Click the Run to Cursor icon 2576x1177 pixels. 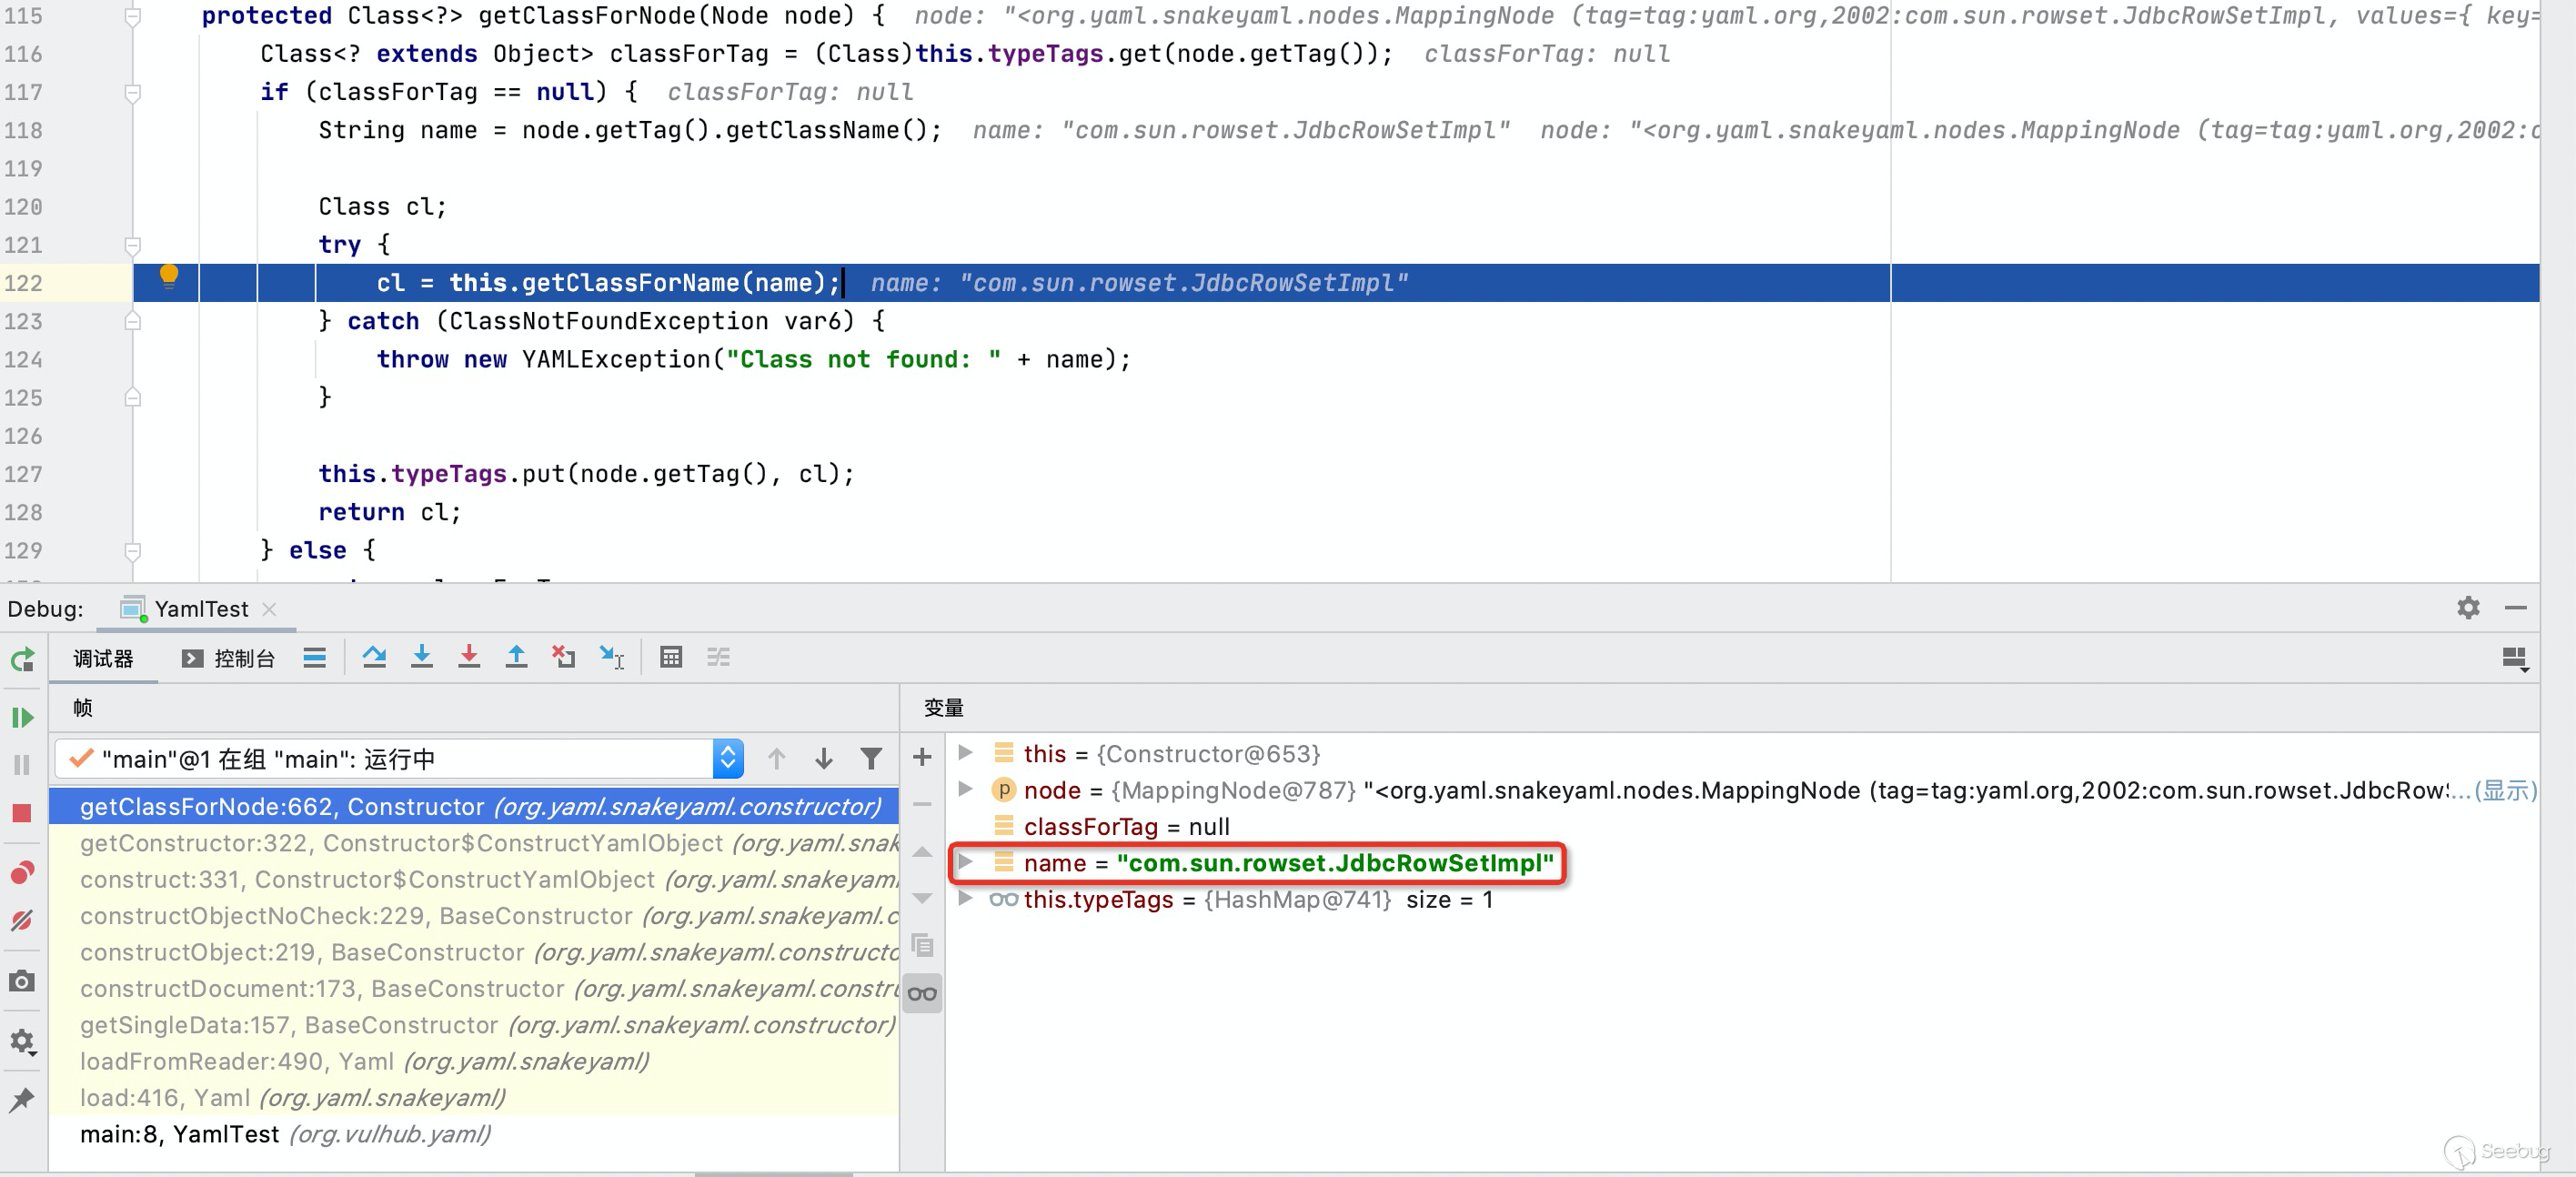(x=611, y=657)
